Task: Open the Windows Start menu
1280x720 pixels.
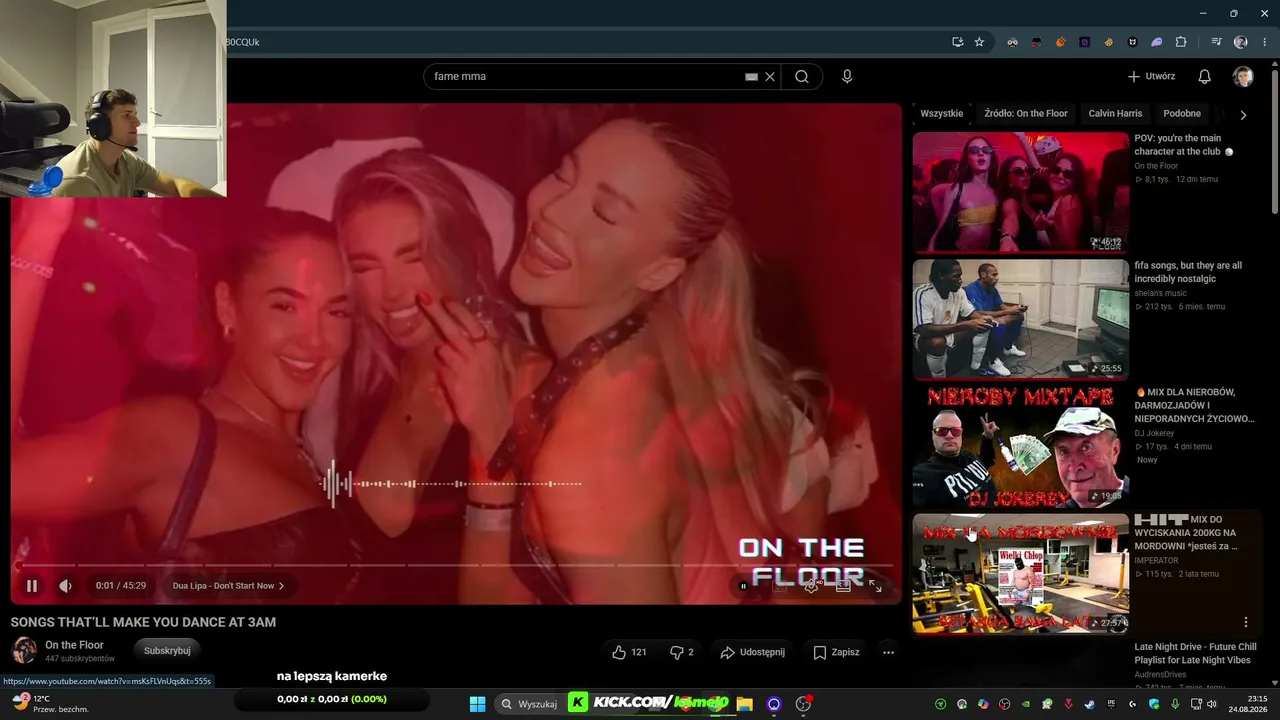Action: (477, 704)
